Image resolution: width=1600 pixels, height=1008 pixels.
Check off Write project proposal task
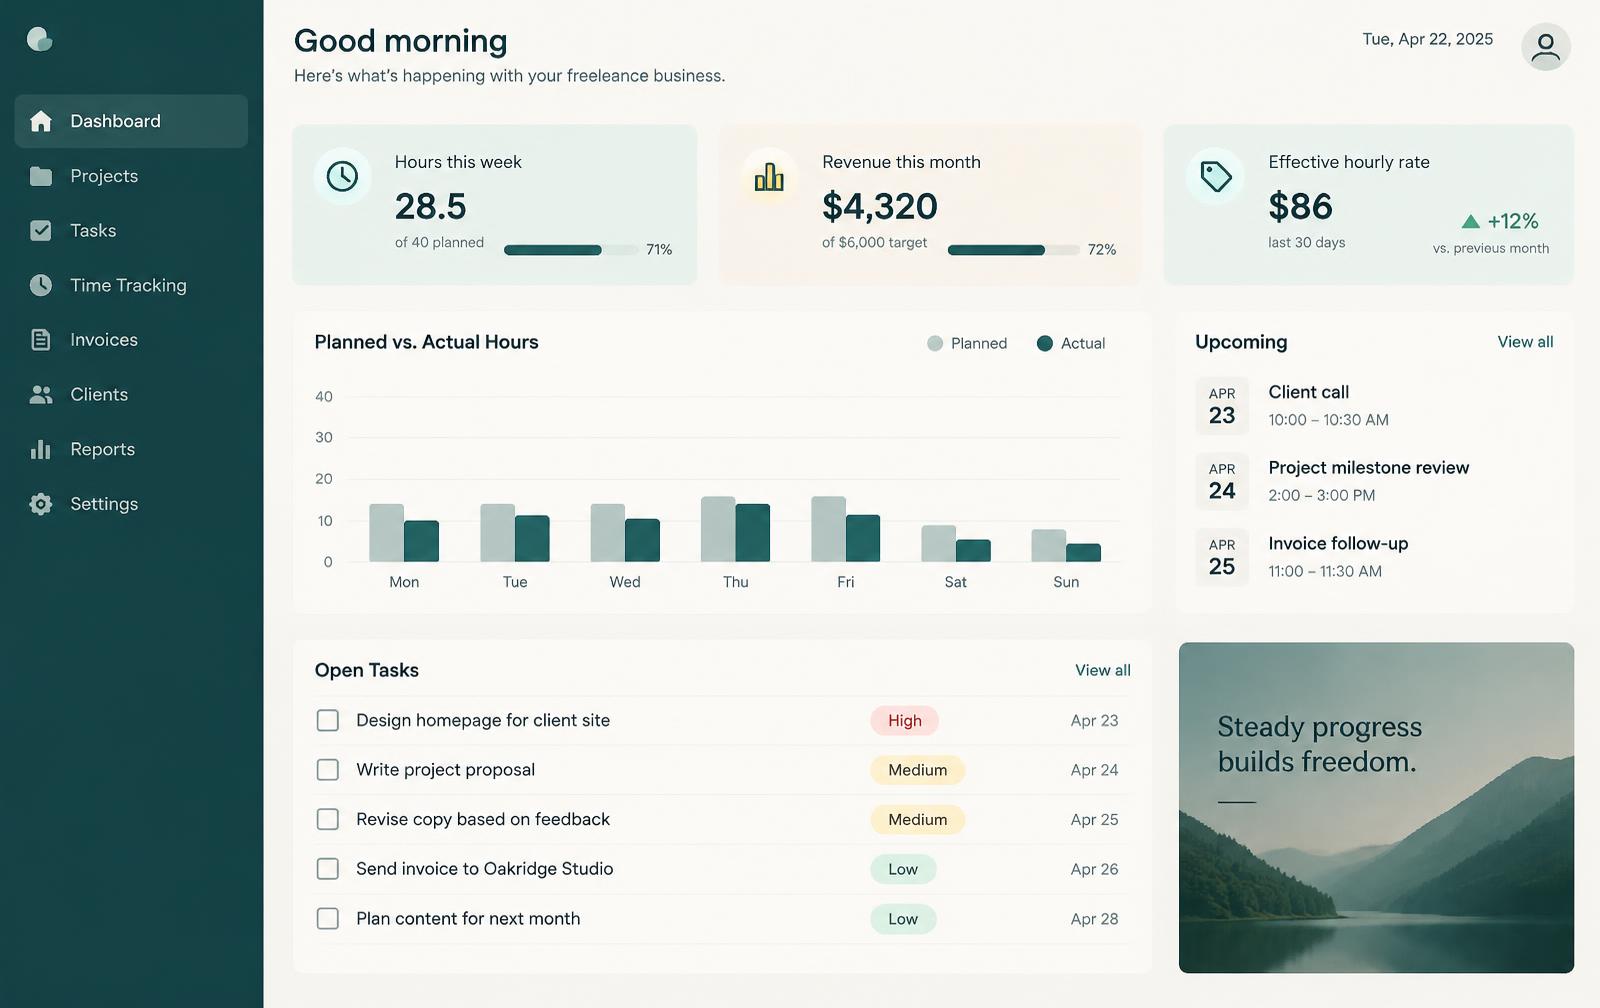328,770
